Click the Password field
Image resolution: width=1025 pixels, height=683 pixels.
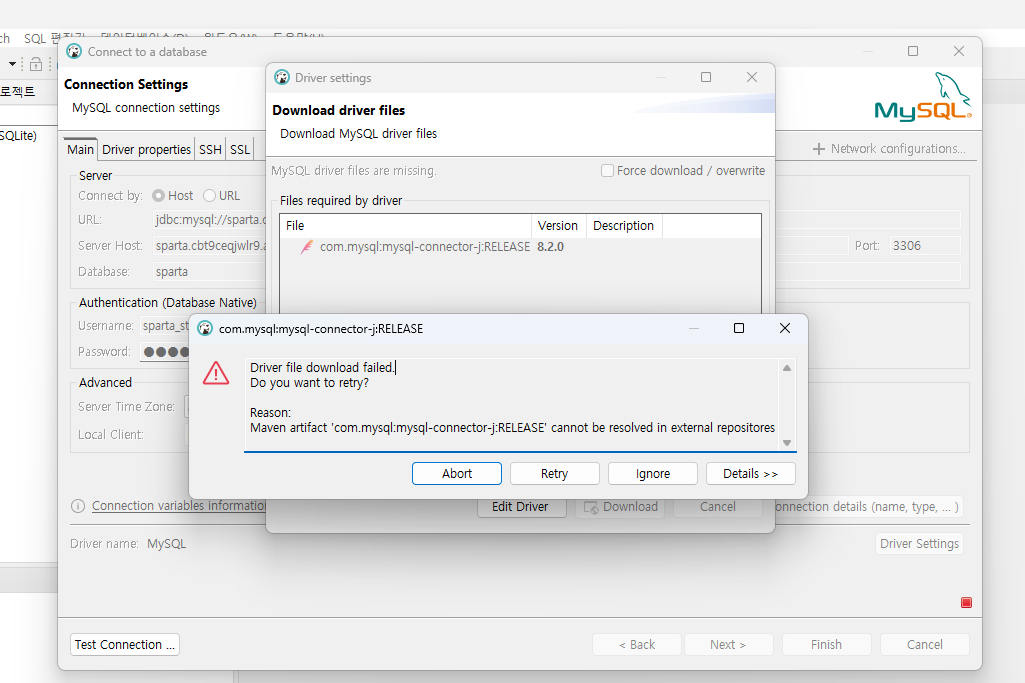(165, 352)
